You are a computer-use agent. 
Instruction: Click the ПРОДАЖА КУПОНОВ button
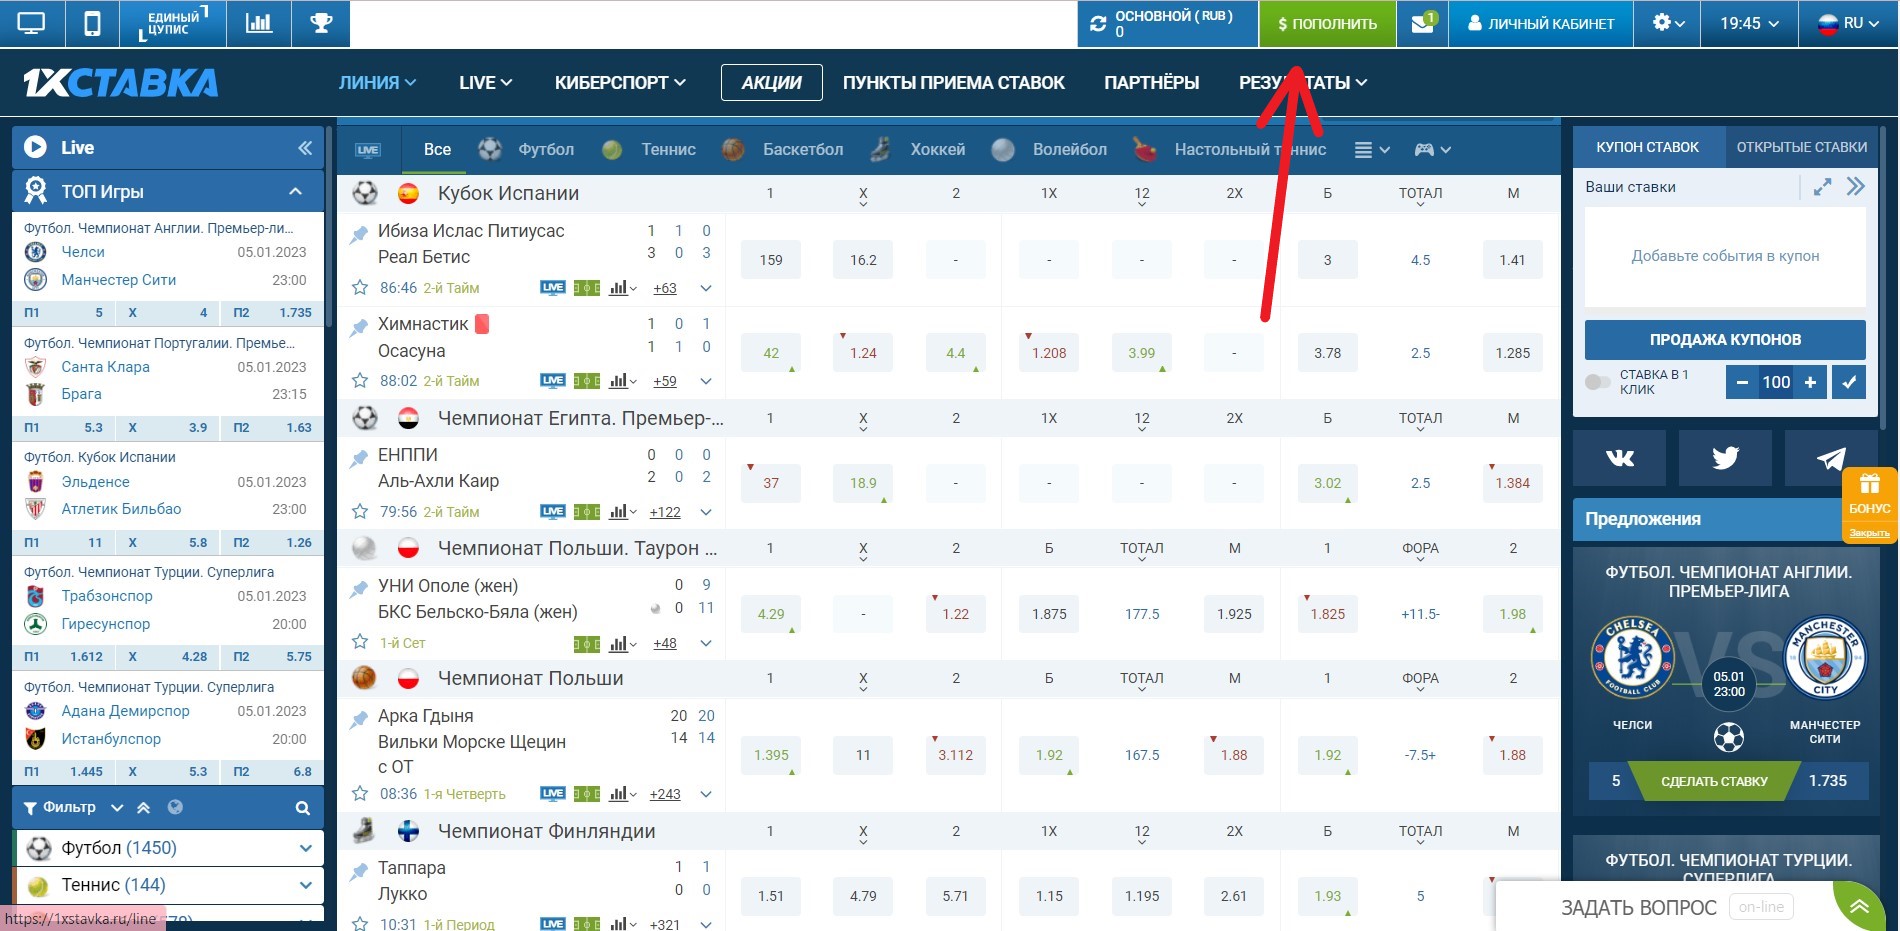[x=1725, y=340]
